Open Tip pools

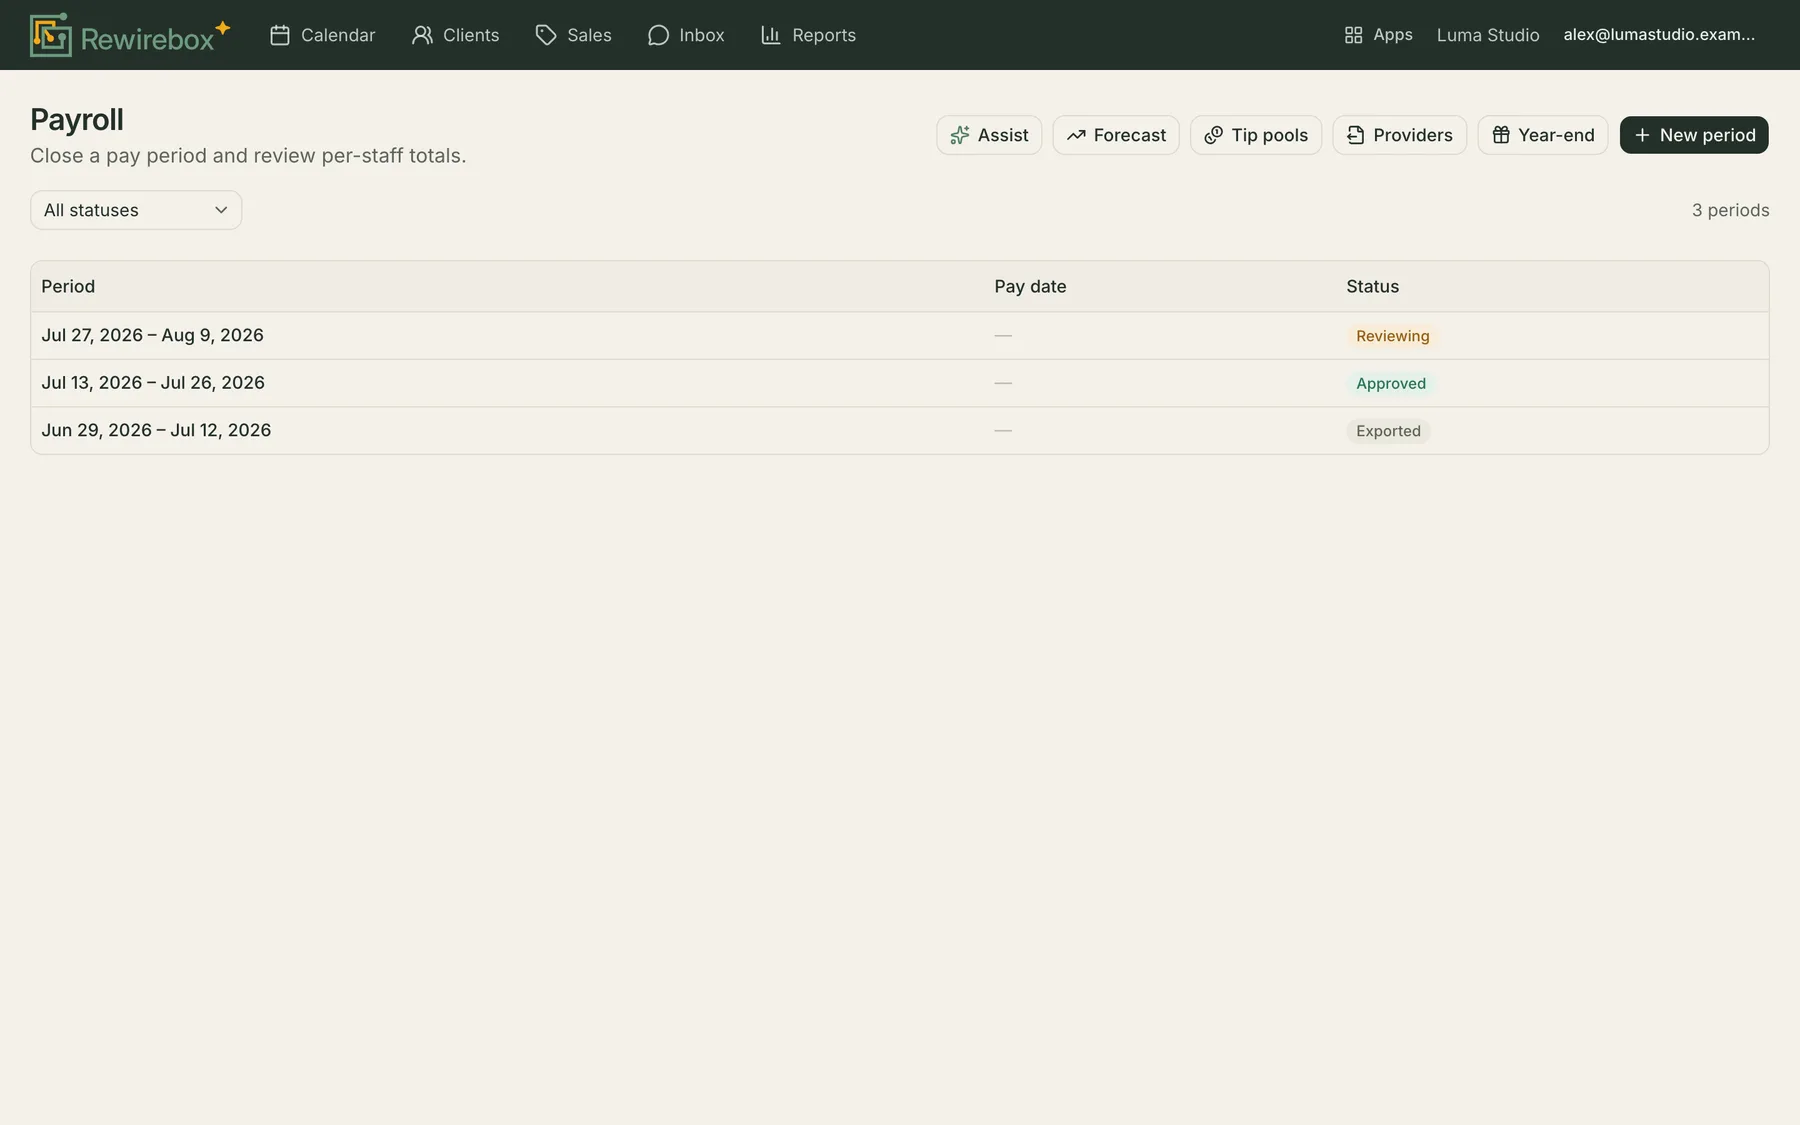pos(1256,135)
